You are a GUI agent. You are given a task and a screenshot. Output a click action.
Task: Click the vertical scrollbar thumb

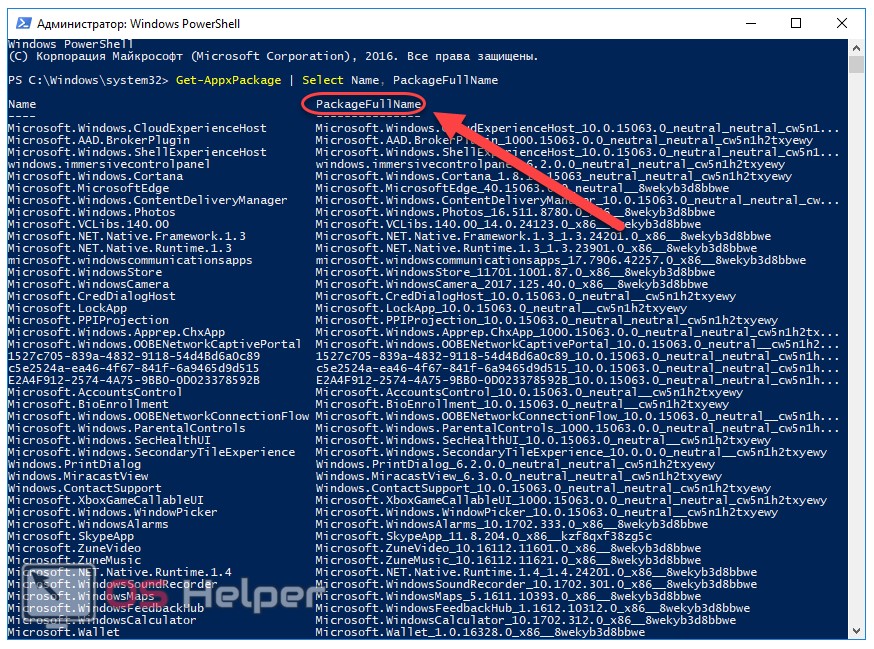coord(856,65)
